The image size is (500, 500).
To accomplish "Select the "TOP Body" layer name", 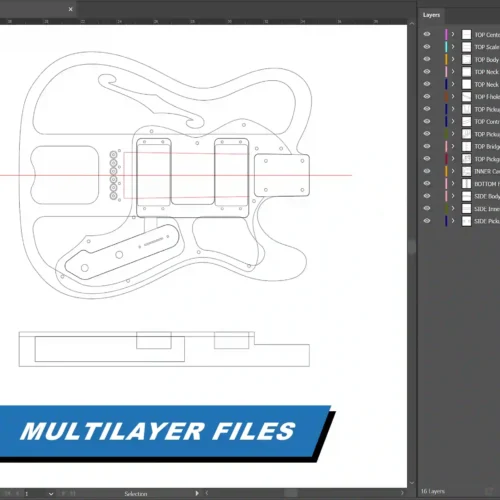I will click(x=487, y=60).
